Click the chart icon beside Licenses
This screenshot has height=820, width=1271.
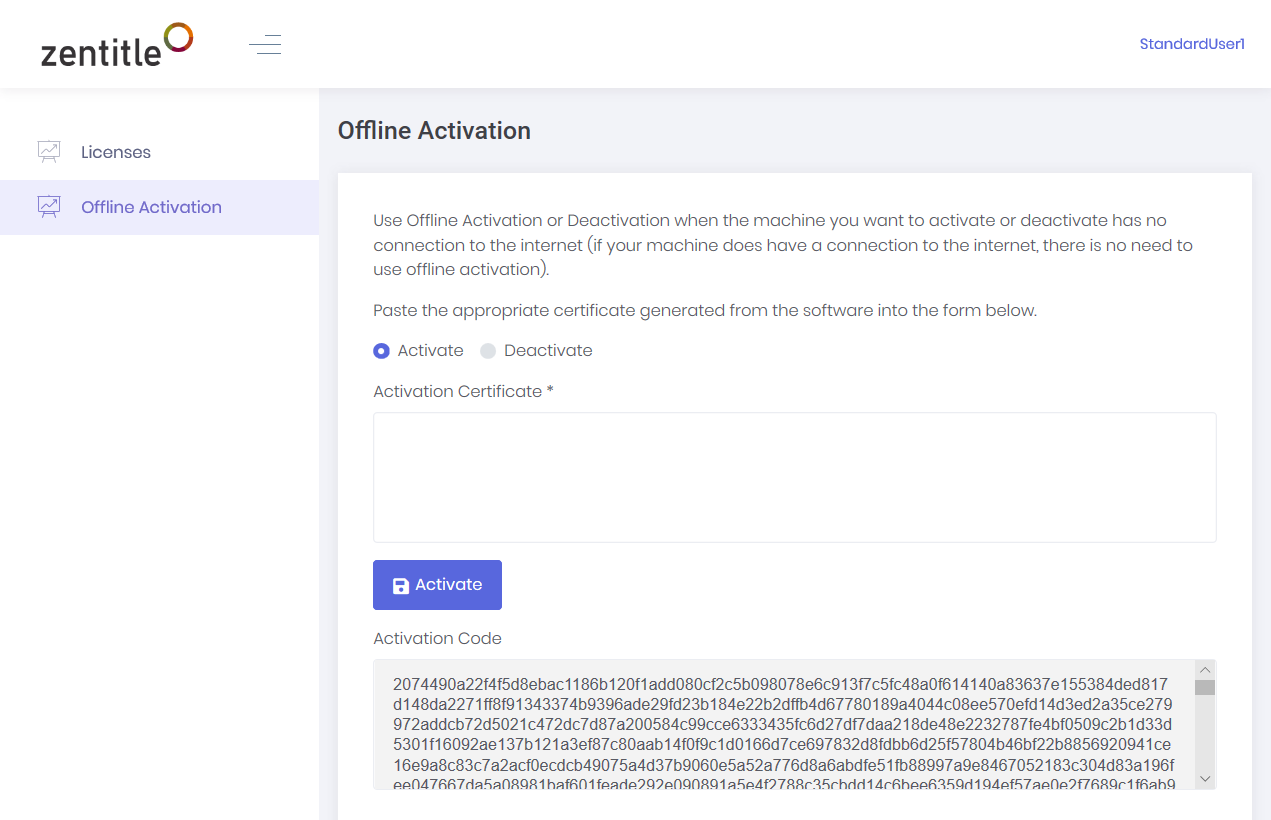tap(49, 152)
